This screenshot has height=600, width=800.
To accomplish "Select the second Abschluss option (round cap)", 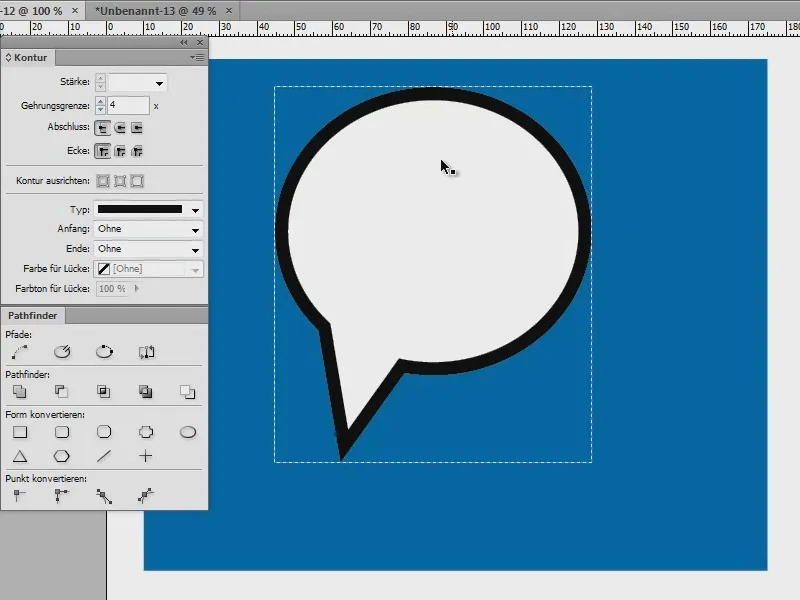I will coord(120,128).
